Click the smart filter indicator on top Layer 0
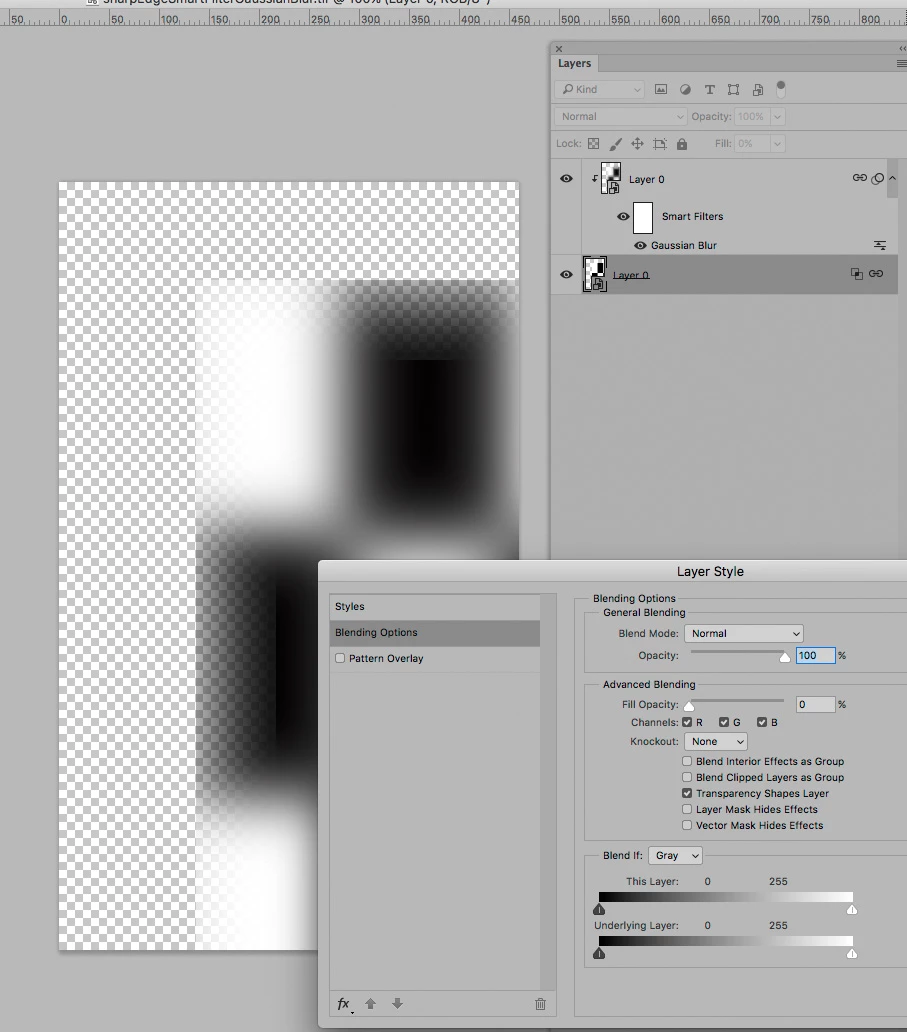The image size is (907, 1032). pos(877,178)
